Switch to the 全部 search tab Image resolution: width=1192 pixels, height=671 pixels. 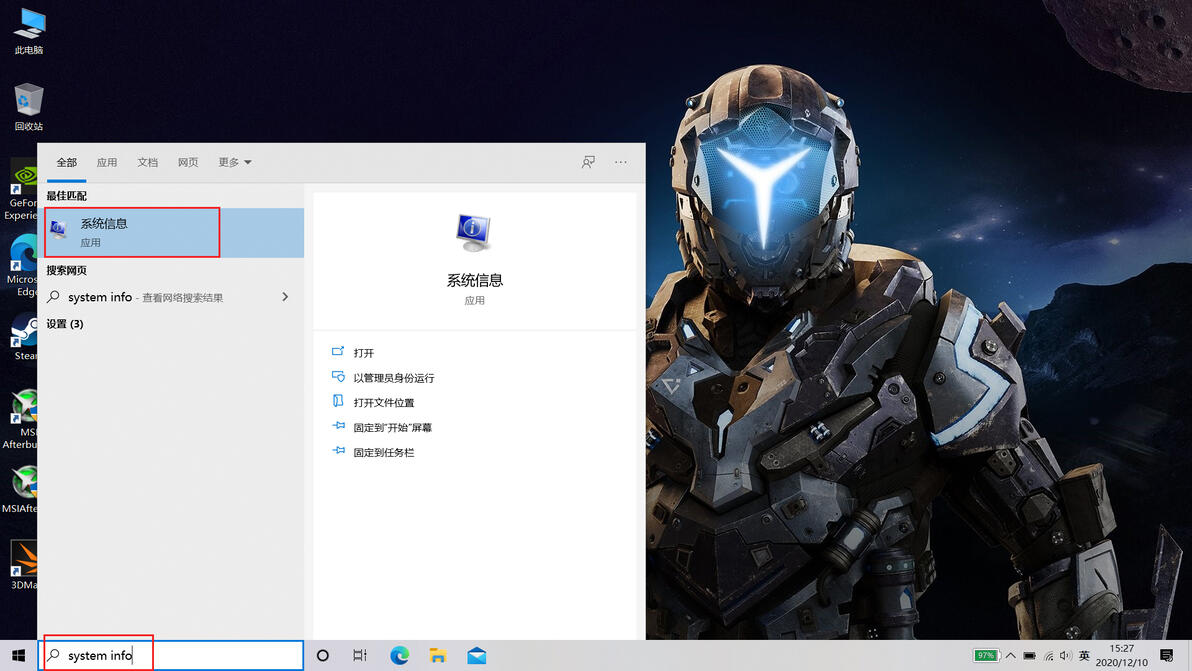click(67, 162)
